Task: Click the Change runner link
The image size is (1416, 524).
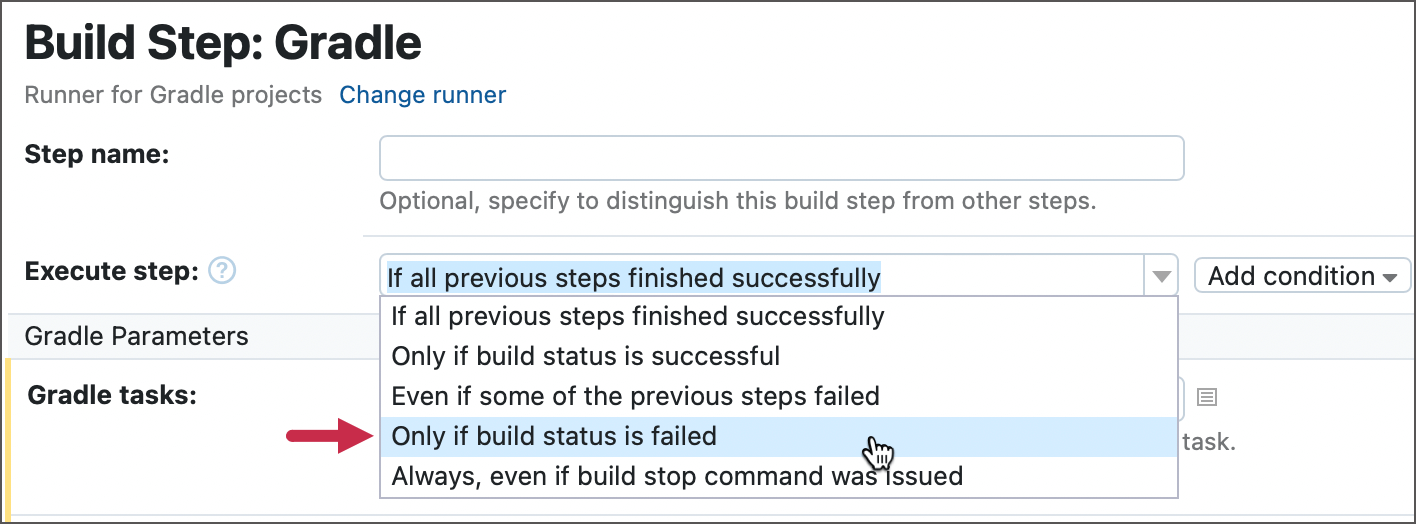Action: tap(423, 95)
